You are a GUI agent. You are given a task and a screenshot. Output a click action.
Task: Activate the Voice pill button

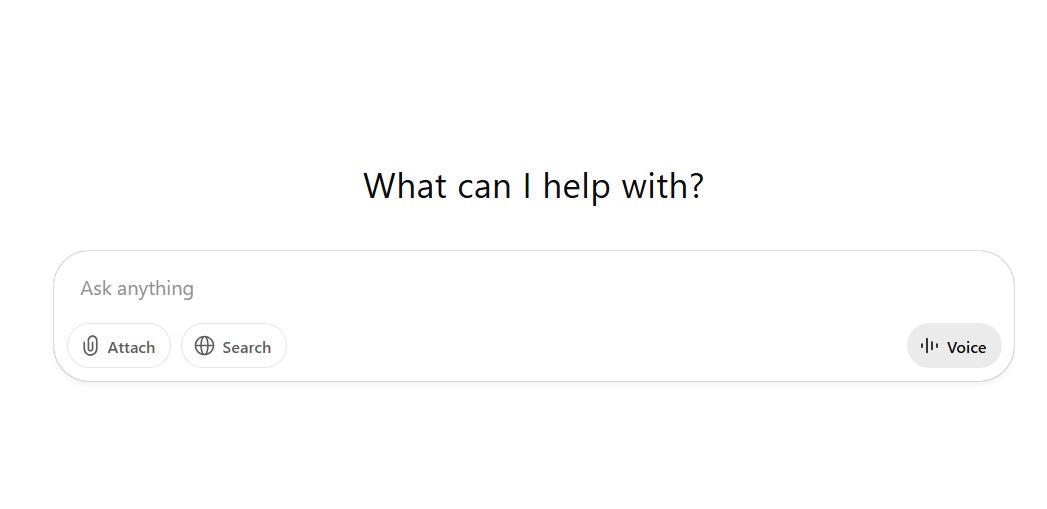[953, 346]
